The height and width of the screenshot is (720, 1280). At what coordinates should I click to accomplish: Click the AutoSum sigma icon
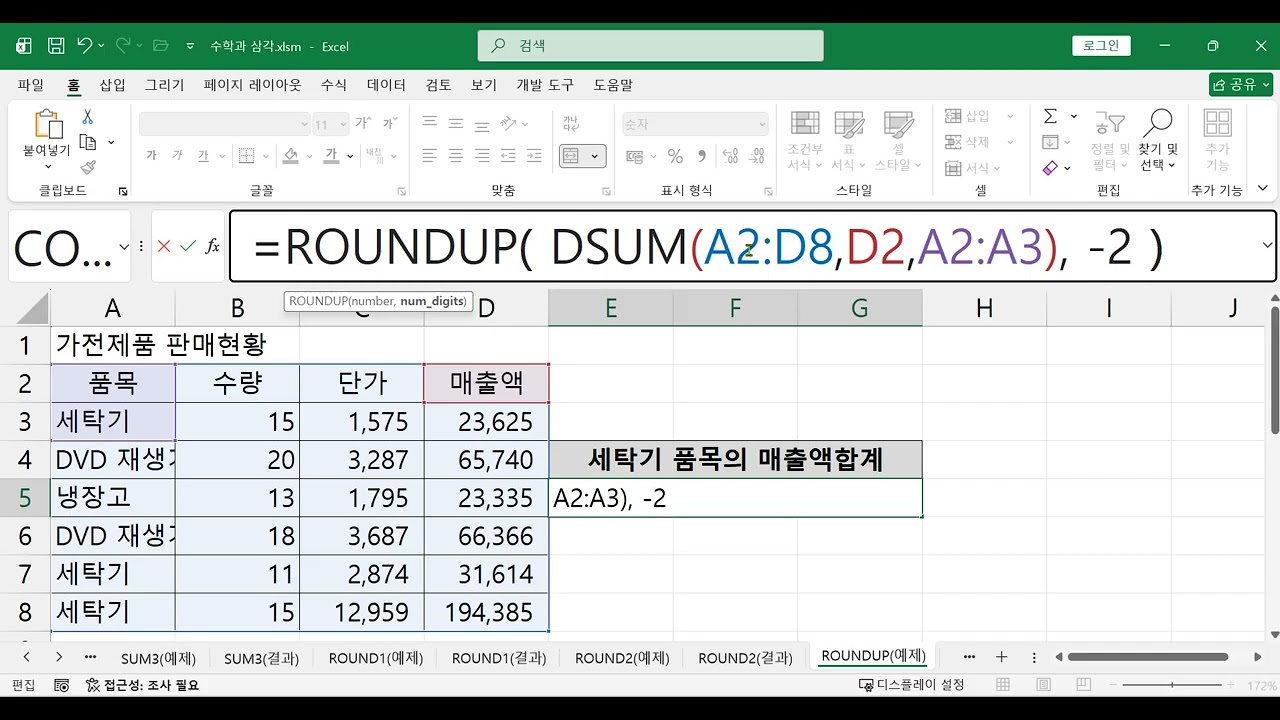tap(1050, 117)
